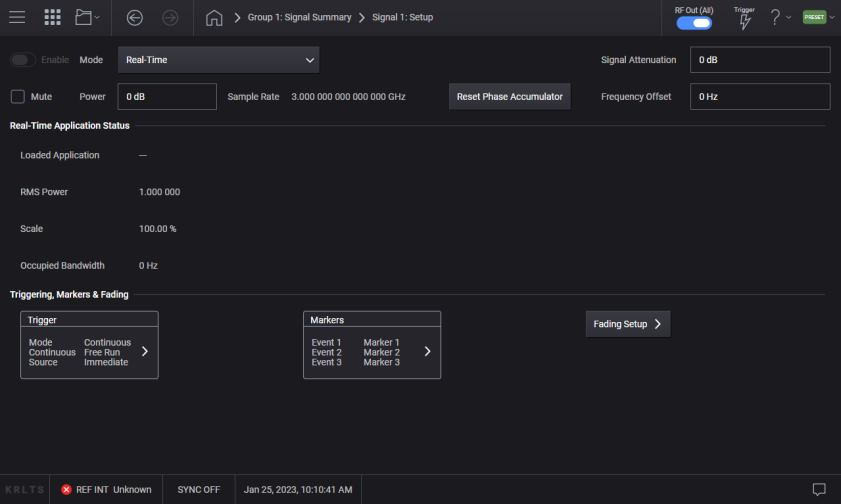This screenshot has height=504, width=841.
Task: Click the REF INT error status icon
Action: pyautogui.click(x=66, y=490)
